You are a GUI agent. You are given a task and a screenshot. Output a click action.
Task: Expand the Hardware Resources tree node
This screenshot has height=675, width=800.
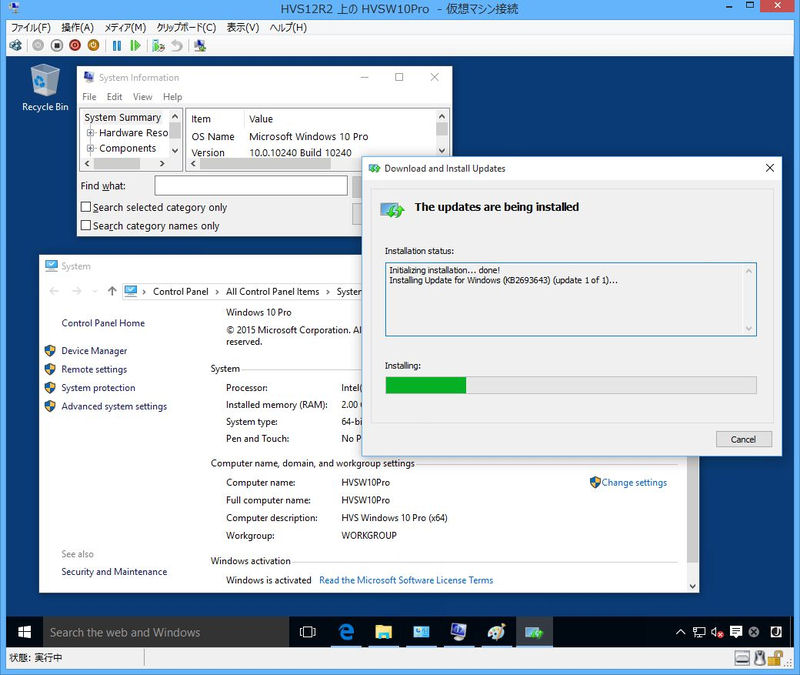coord(90,133)
